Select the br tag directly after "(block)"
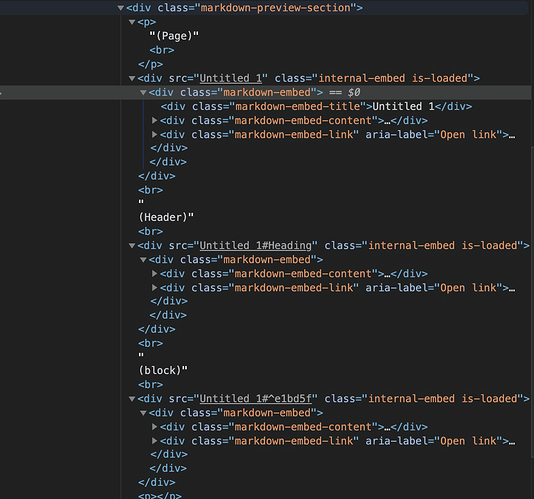The image size is (534, 499). pyautogui.click(x=151, y=385)
